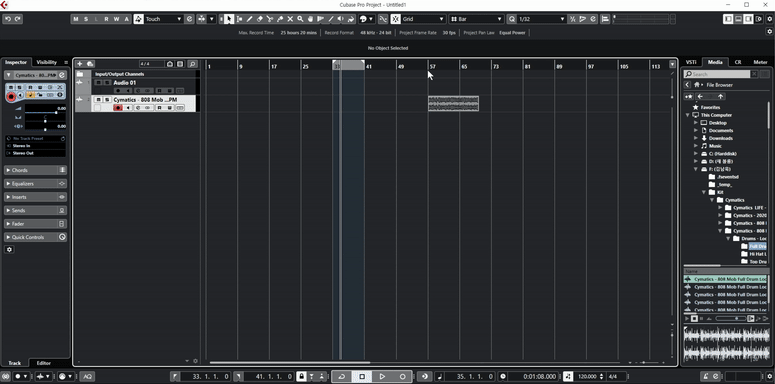Click the Fader inspector volume slider

tap(44, 113)
